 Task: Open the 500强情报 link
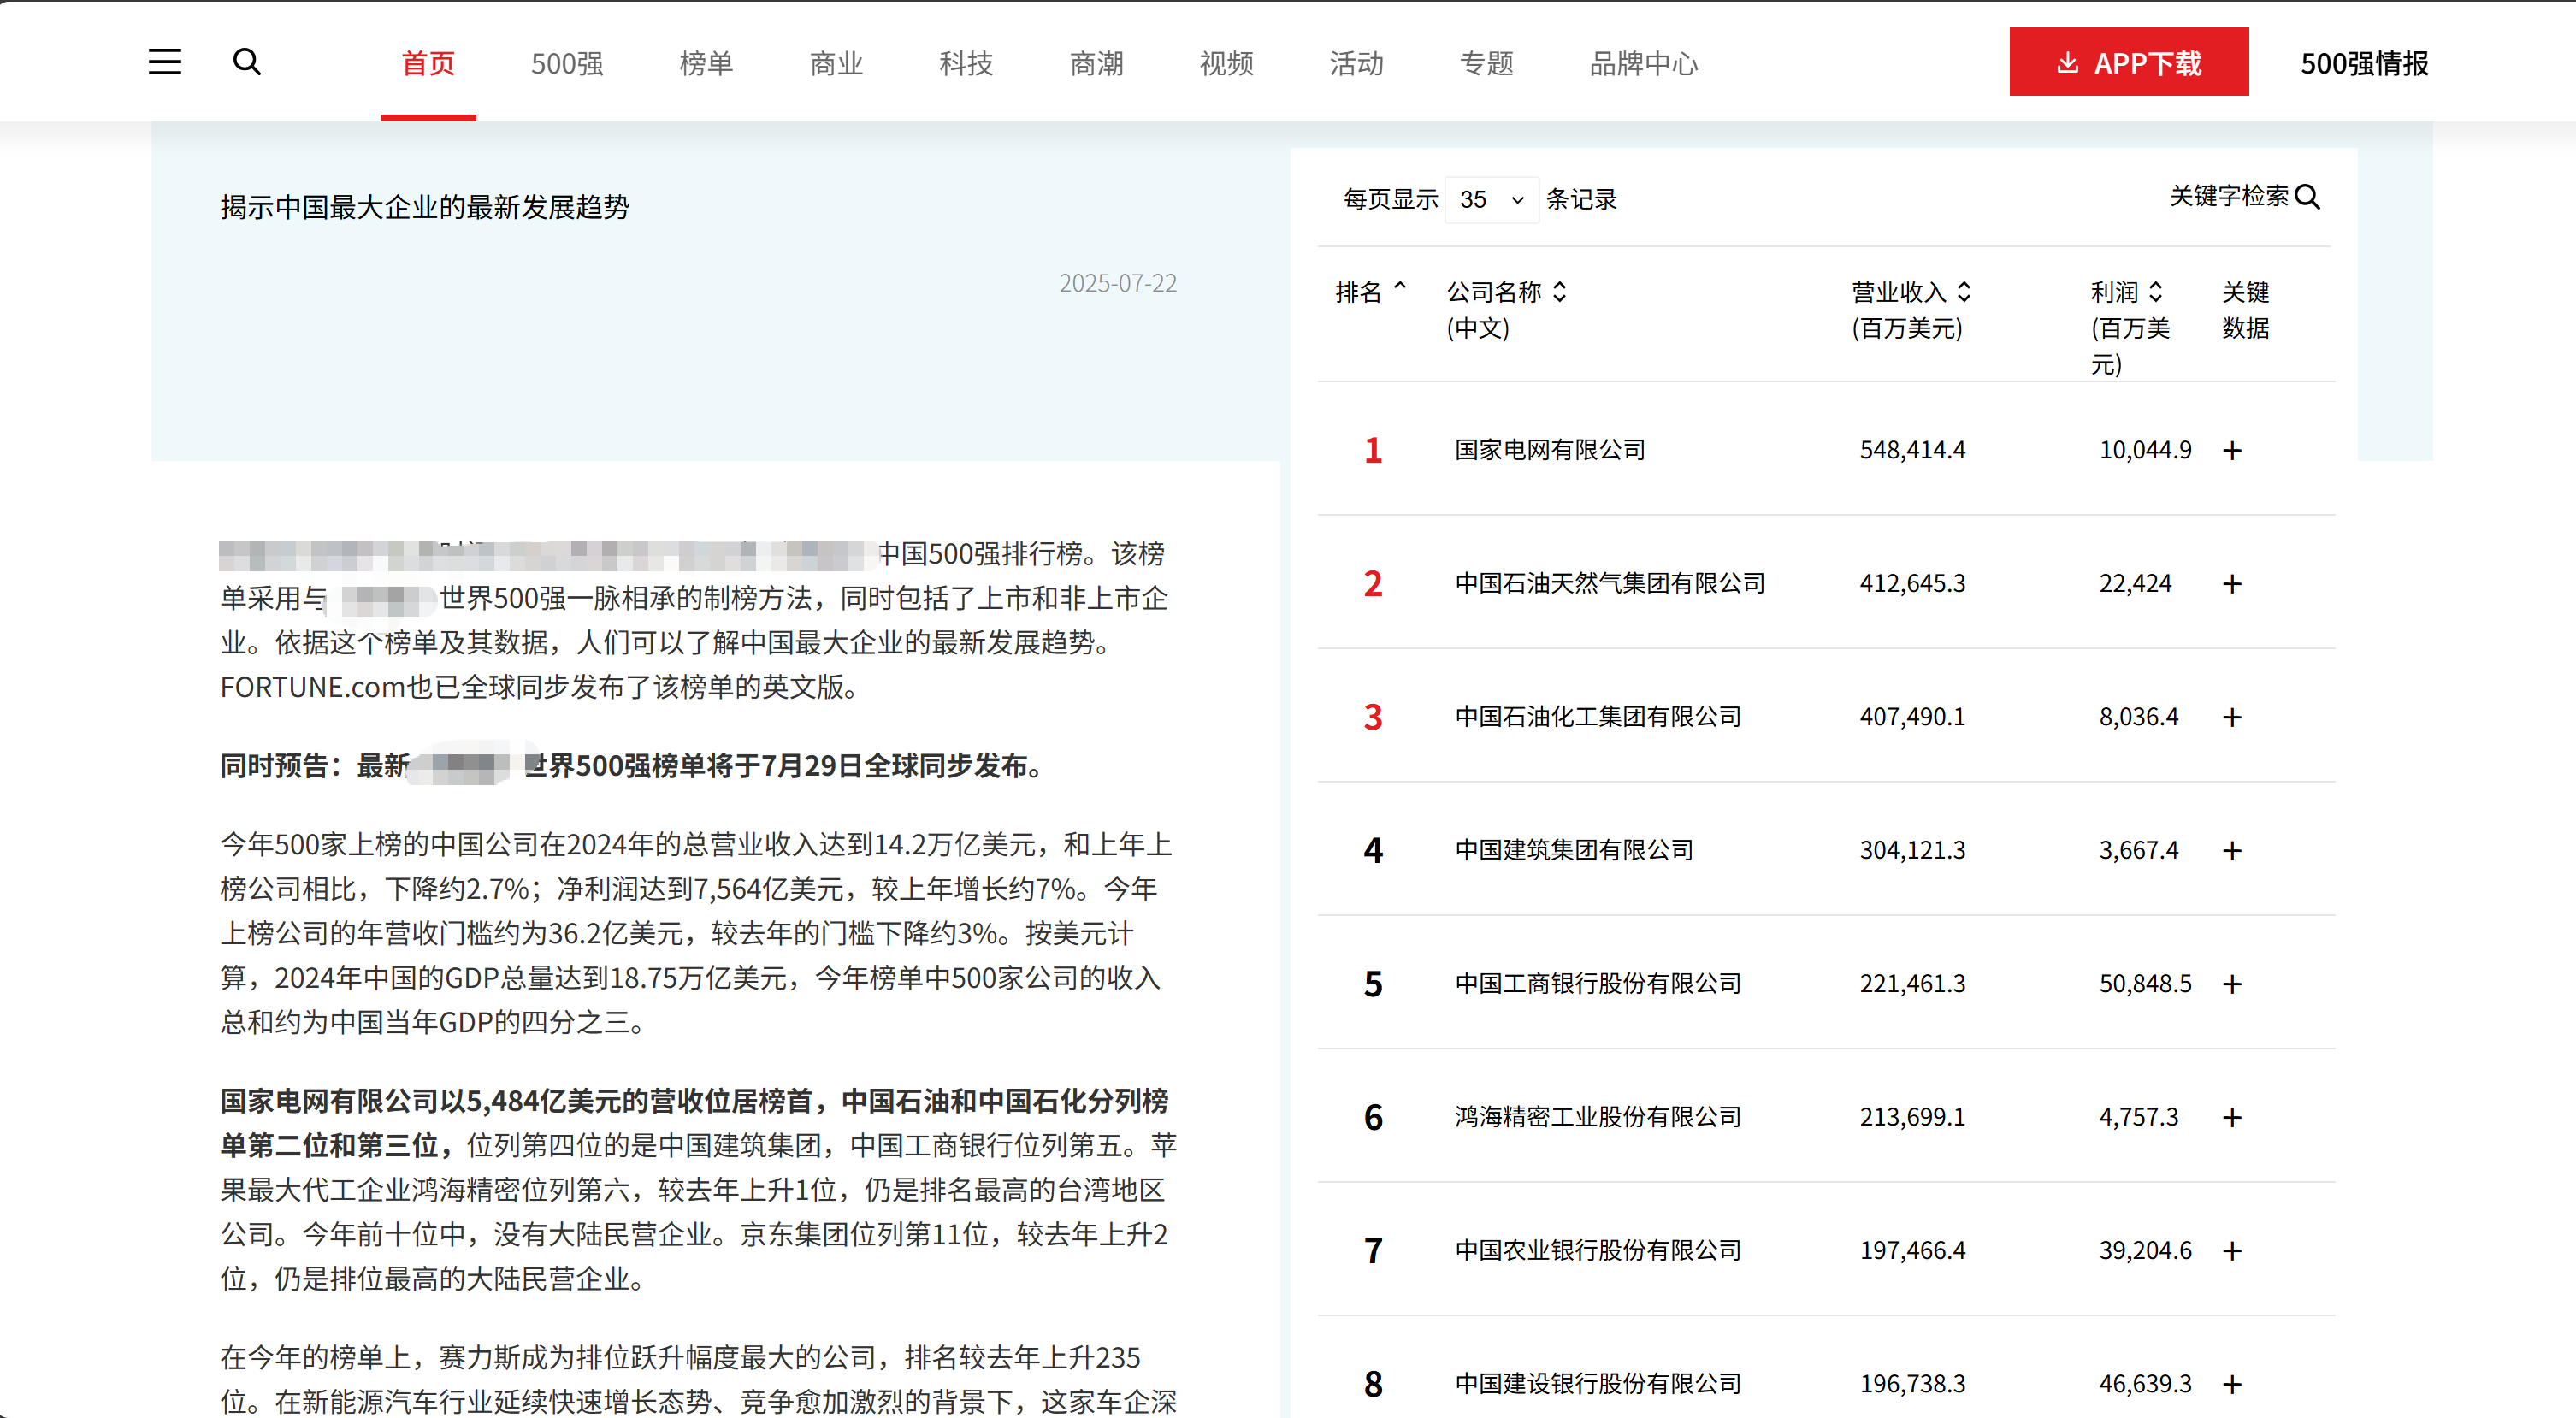[2364, 64]
